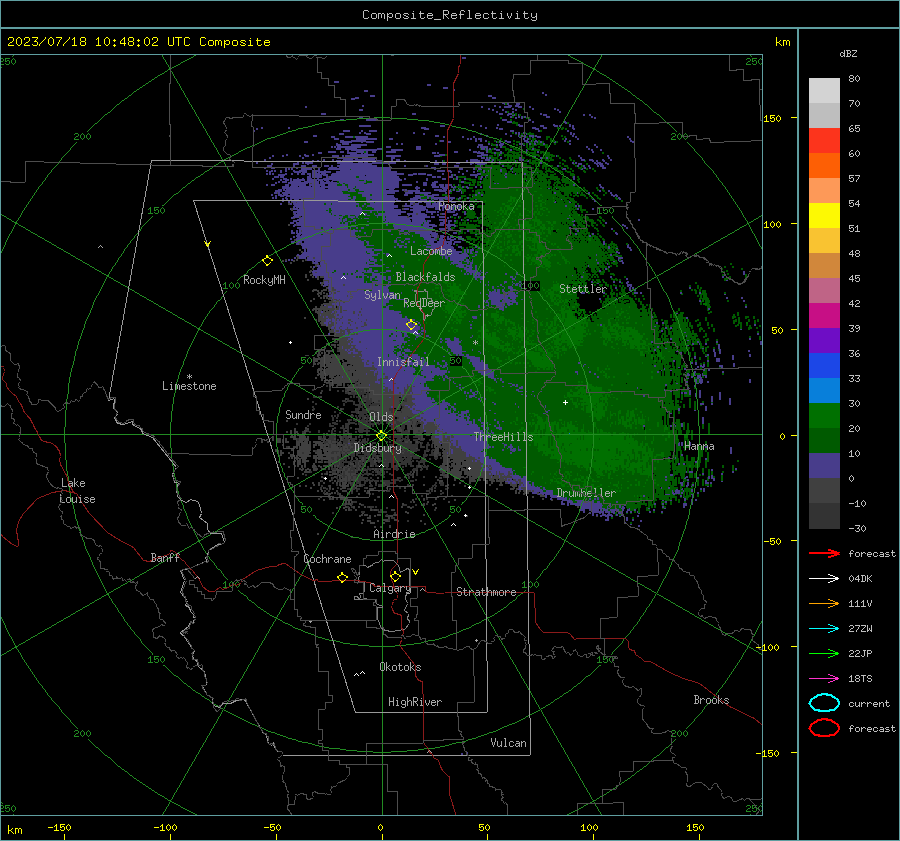Click the Drumheller city label

(x=586, y=493)
